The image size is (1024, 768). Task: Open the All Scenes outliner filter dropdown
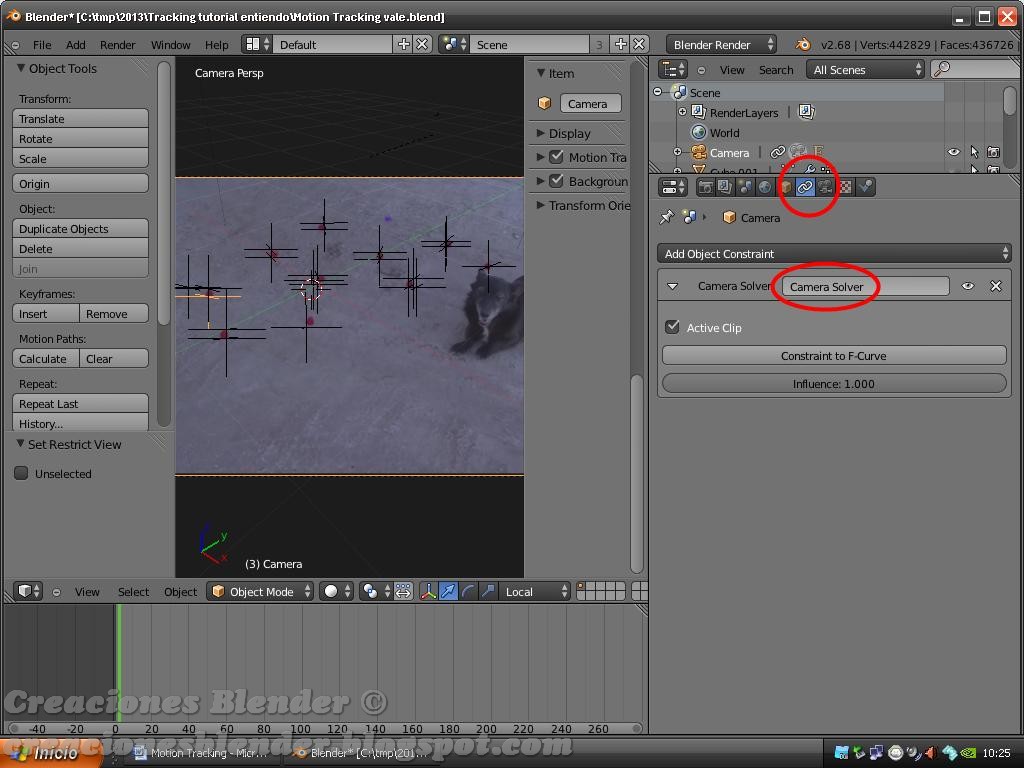point(865,69)
